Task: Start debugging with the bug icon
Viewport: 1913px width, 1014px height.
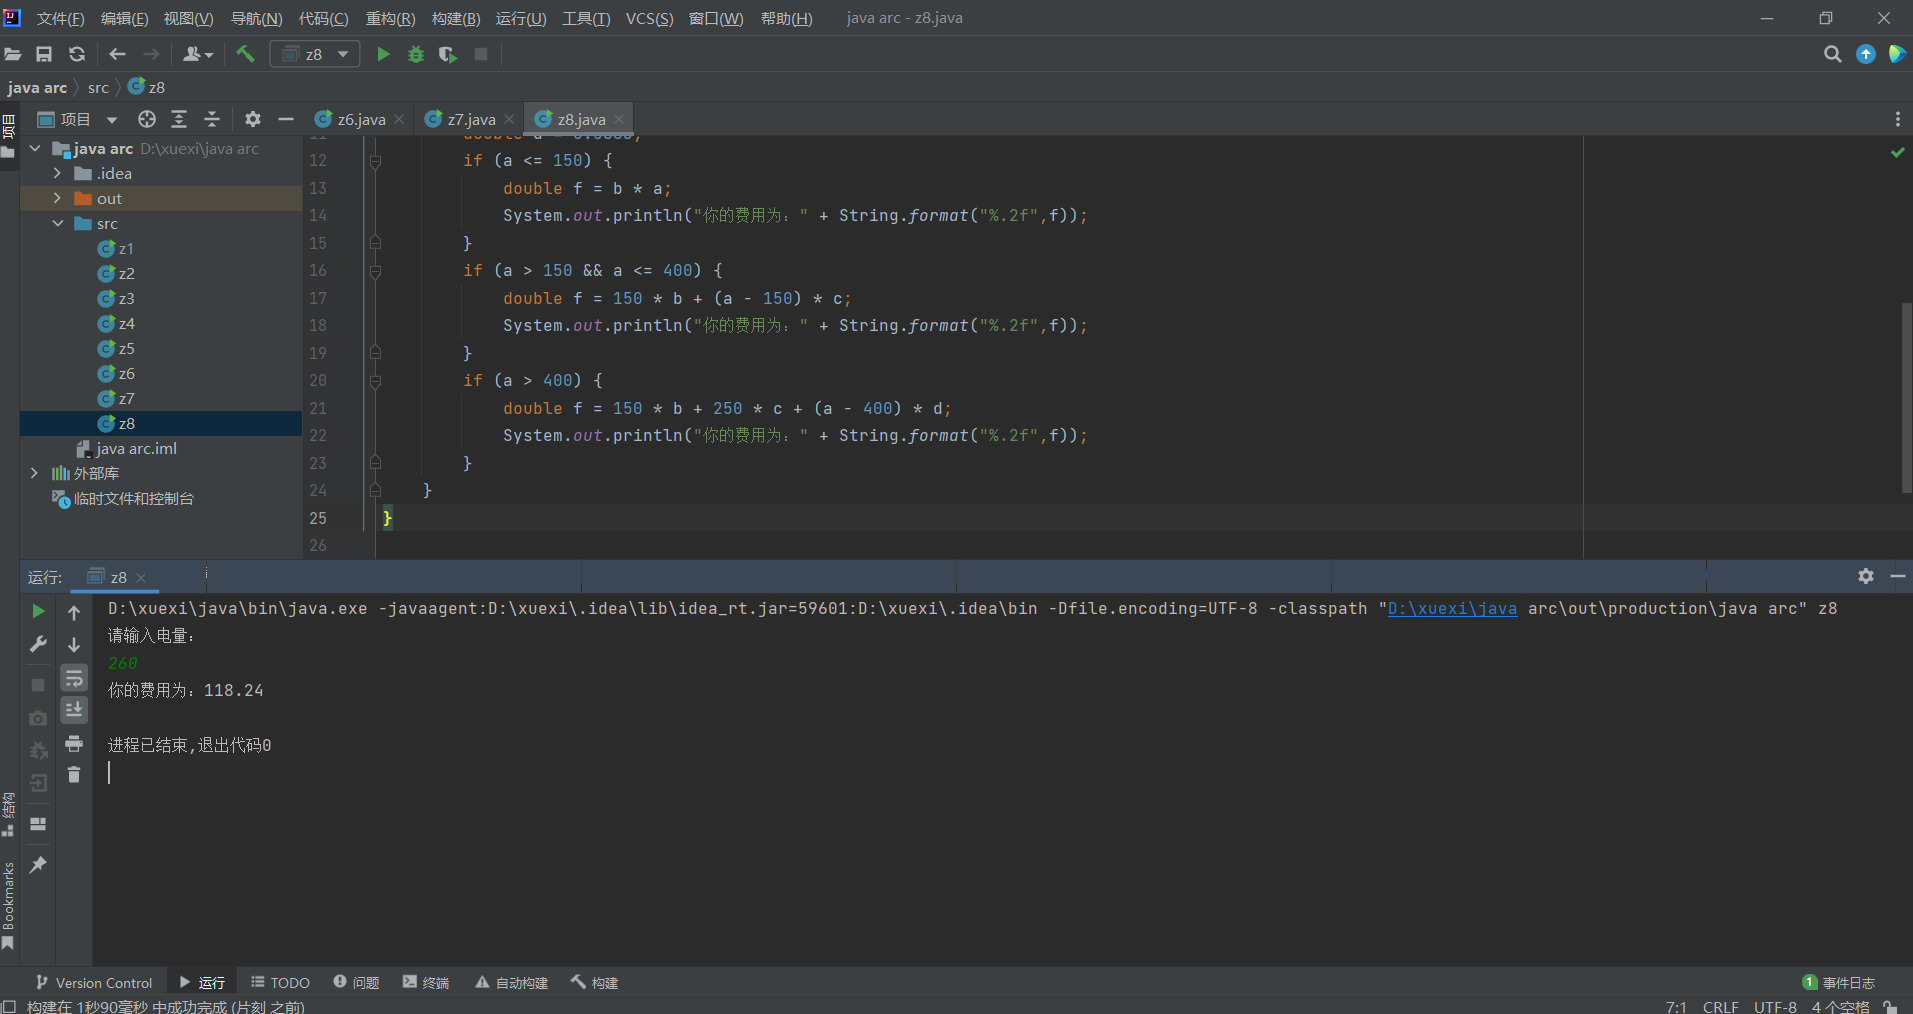Action: 416,54
